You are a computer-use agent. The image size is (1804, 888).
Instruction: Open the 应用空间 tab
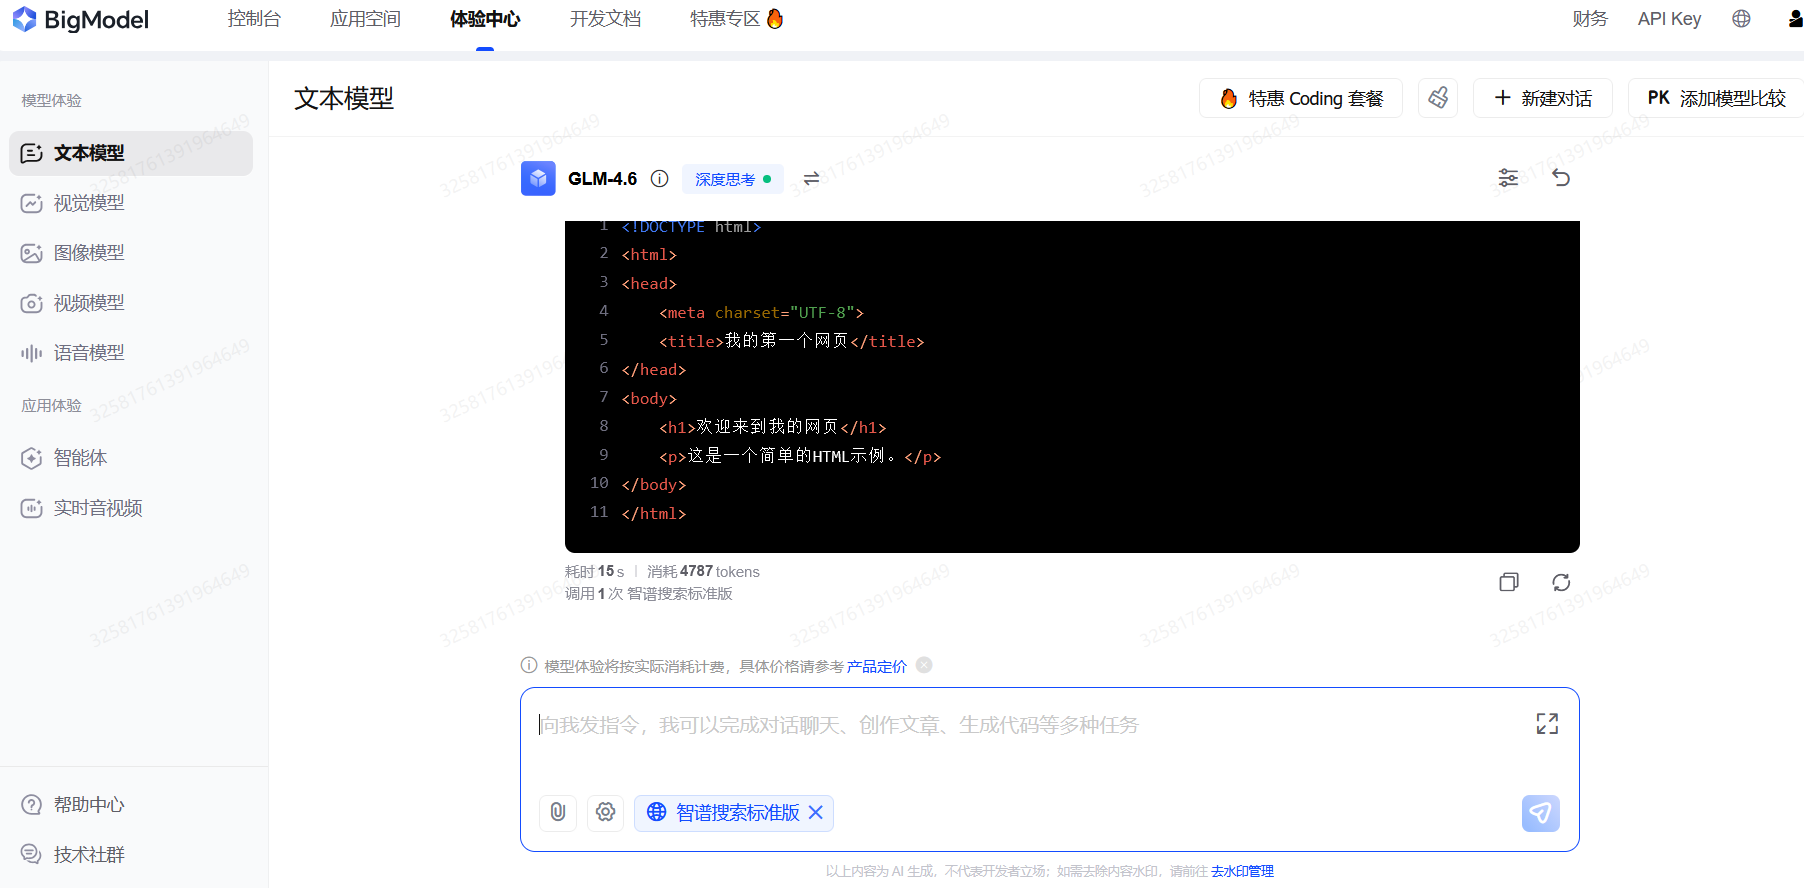click(x=365, y=19)
